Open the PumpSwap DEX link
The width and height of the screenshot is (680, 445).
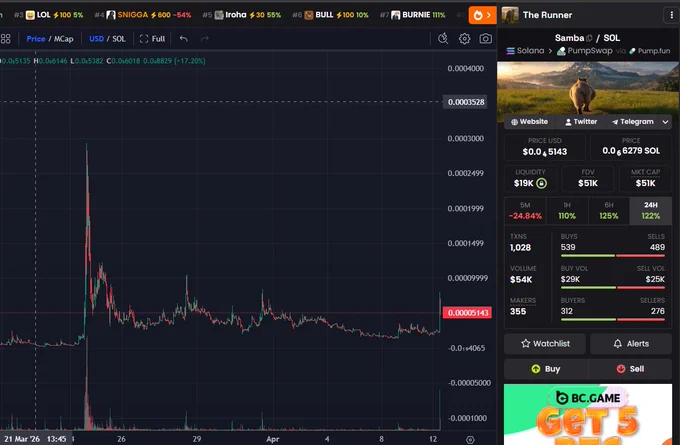585,51
